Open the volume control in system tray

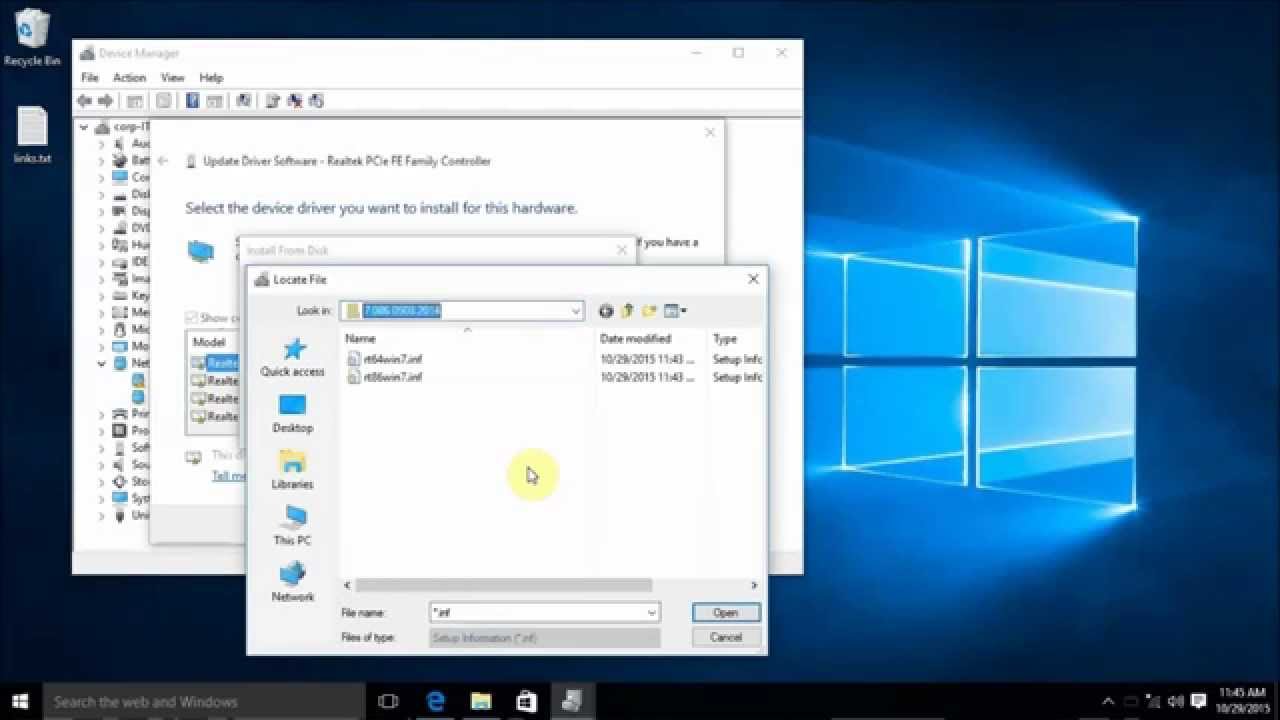1174,701
